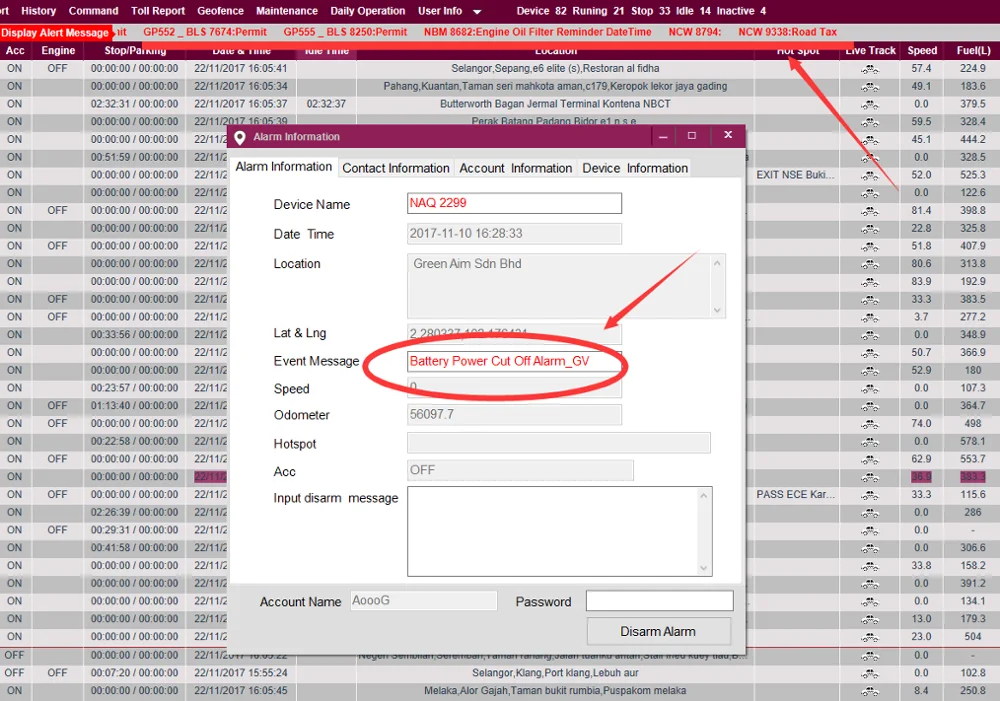Screen dimensions: 1000x701
Task: Open Live Track for the Selangor Sepang row
Action: [870, 69]
